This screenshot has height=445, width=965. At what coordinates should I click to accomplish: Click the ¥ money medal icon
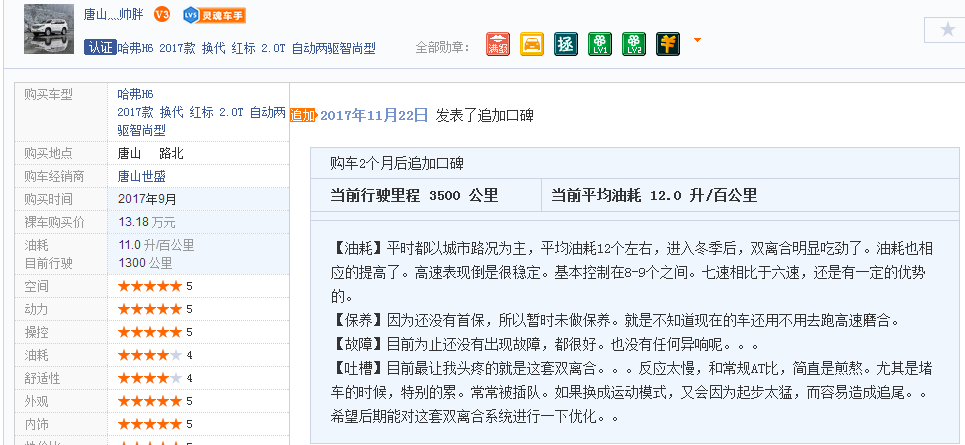667,44
